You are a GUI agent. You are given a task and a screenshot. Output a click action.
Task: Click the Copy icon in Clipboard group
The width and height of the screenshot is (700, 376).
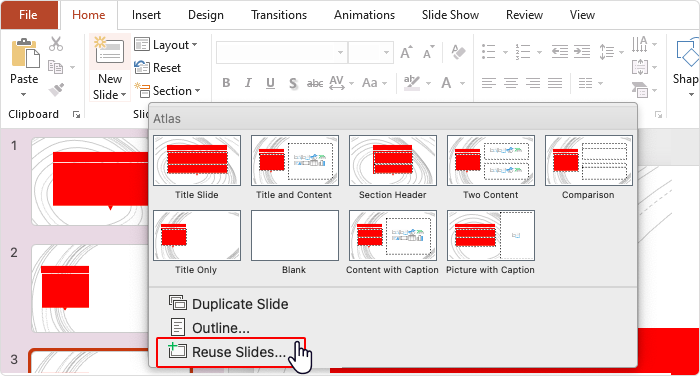[56, 67]
